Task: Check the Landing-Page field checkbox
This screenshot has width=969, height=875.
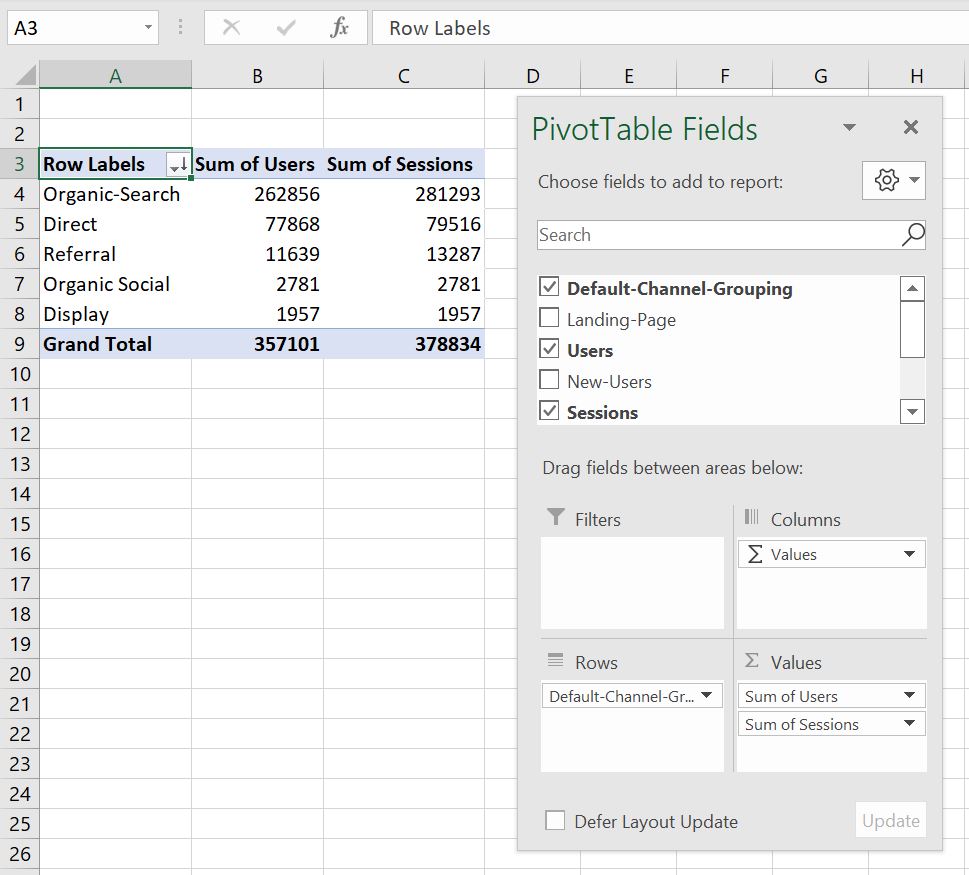Action: pyautogui.click(x=549, y=319)
